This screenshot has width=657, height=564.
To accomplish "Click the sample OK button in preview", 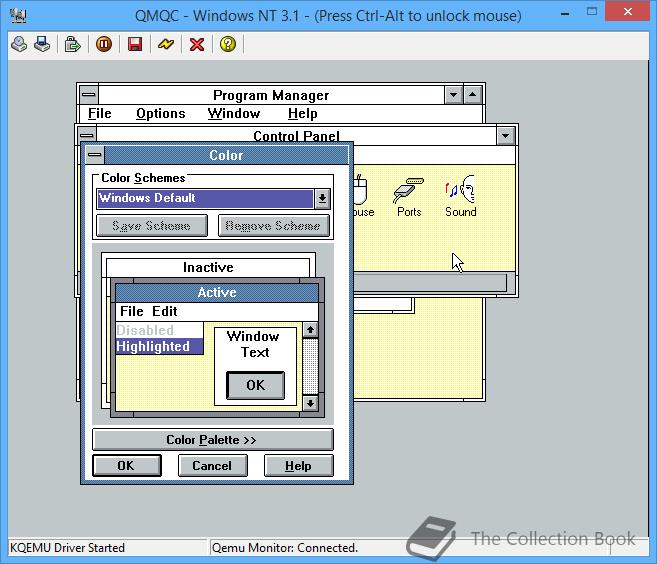I will [x=255, y=385].
